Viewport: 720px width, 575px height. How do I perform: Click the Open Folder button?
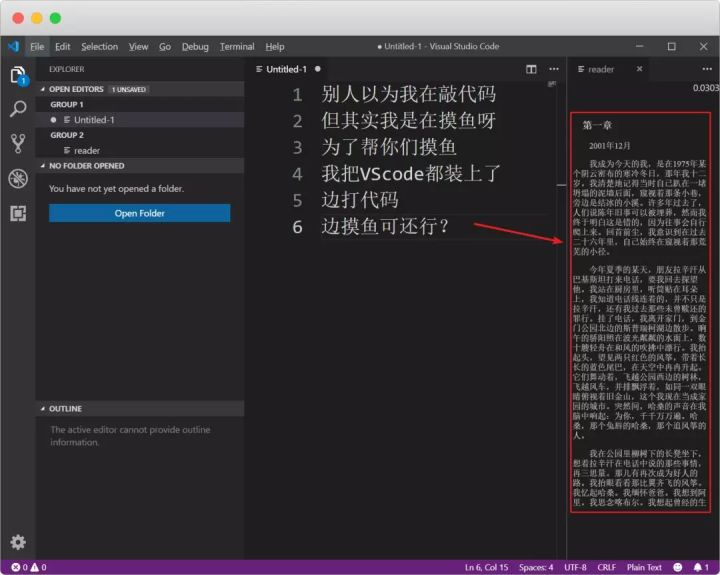pyautogui.click(x=140, y=213)
